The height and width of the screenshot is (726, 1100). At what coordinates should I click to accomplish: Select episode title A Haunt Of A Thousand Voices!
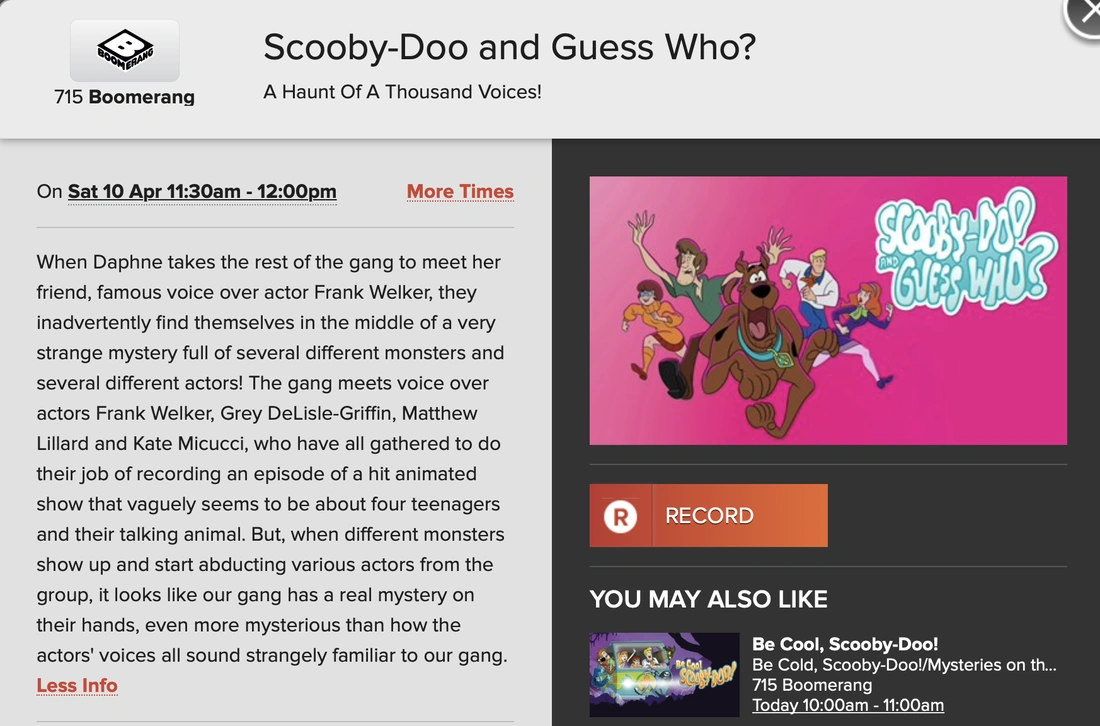click(401, 92)
